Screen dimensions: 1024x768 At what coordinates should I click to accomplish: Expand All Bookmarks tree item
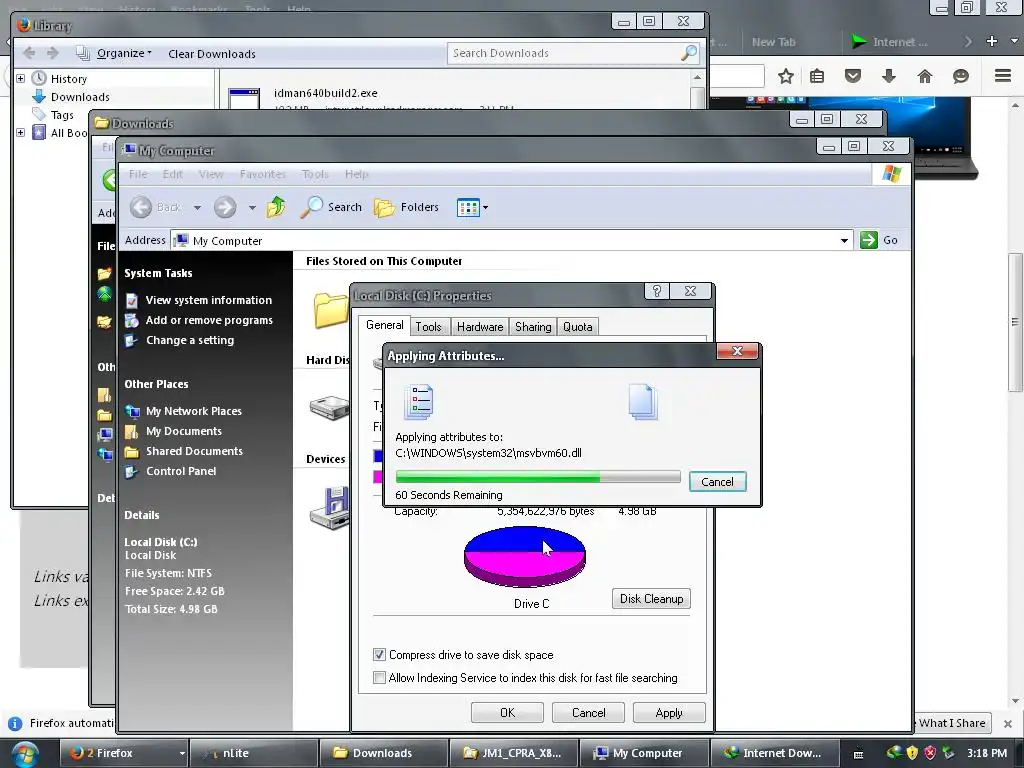tap(20, 133)
